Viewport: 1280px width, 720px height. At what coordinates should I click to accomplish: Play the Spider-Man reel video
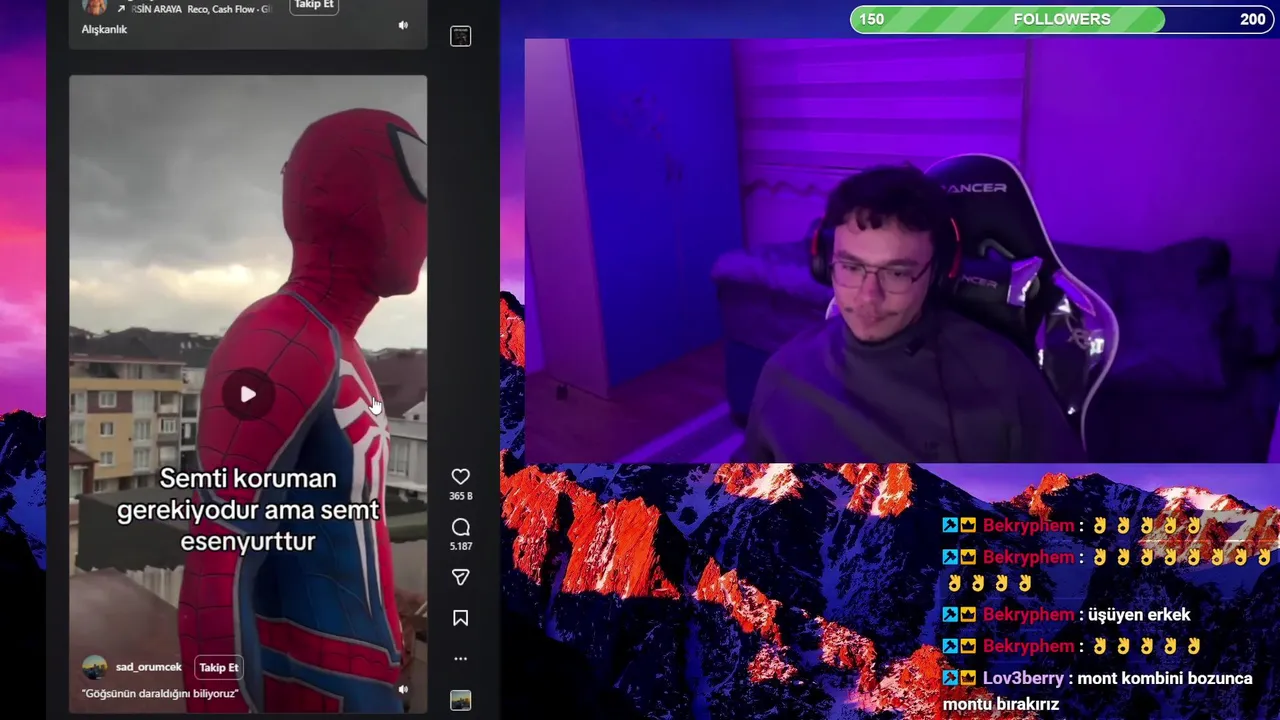(248, 394)
